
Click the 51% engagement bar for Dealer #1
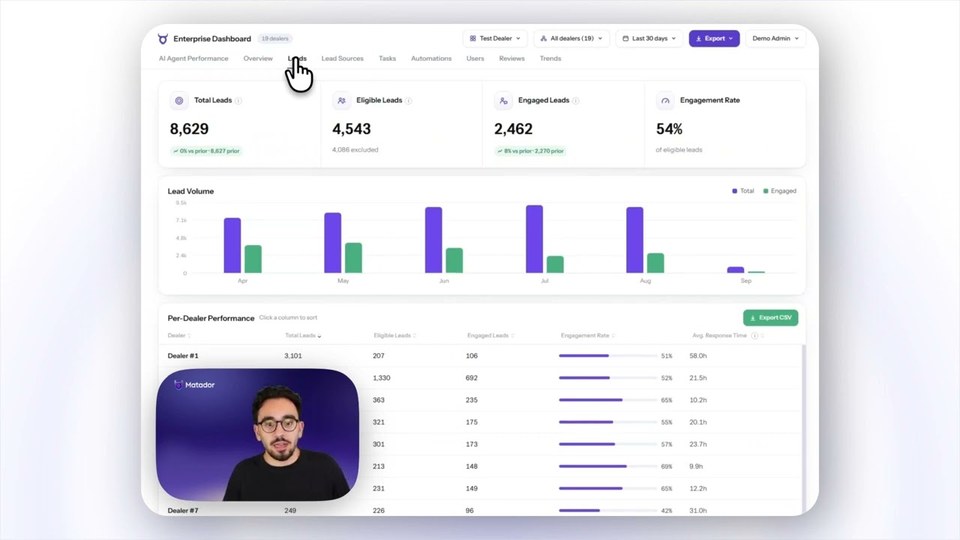608,356
